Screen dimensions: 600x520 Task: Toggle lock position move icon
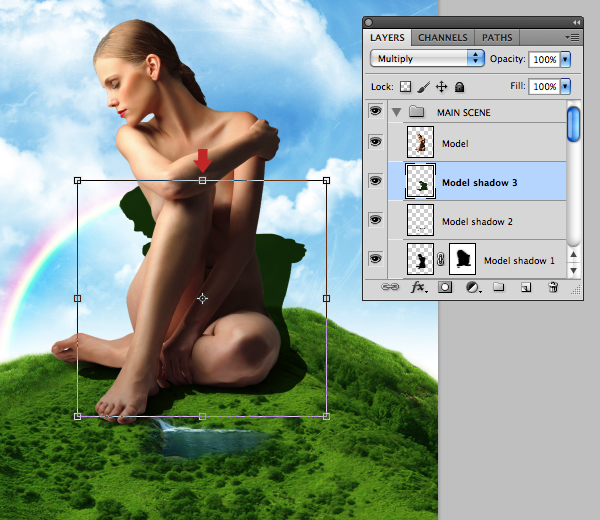tap(441, 87)
